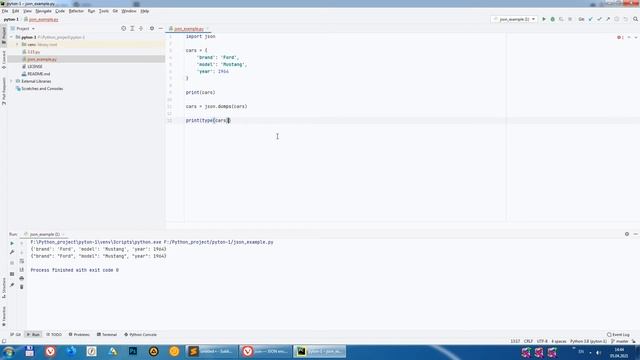Collapse the pyton-1 project root node
The height and width of the screenshot is (360, 640).
tap(11, 37)
